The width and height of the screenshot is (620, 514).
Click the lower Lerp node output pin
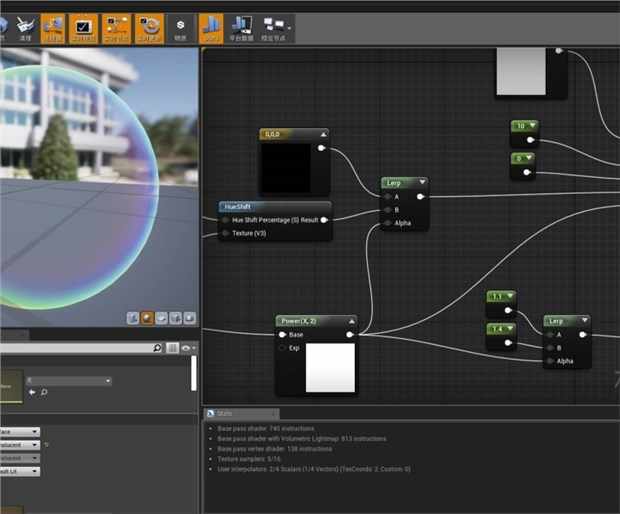[582, 335]
